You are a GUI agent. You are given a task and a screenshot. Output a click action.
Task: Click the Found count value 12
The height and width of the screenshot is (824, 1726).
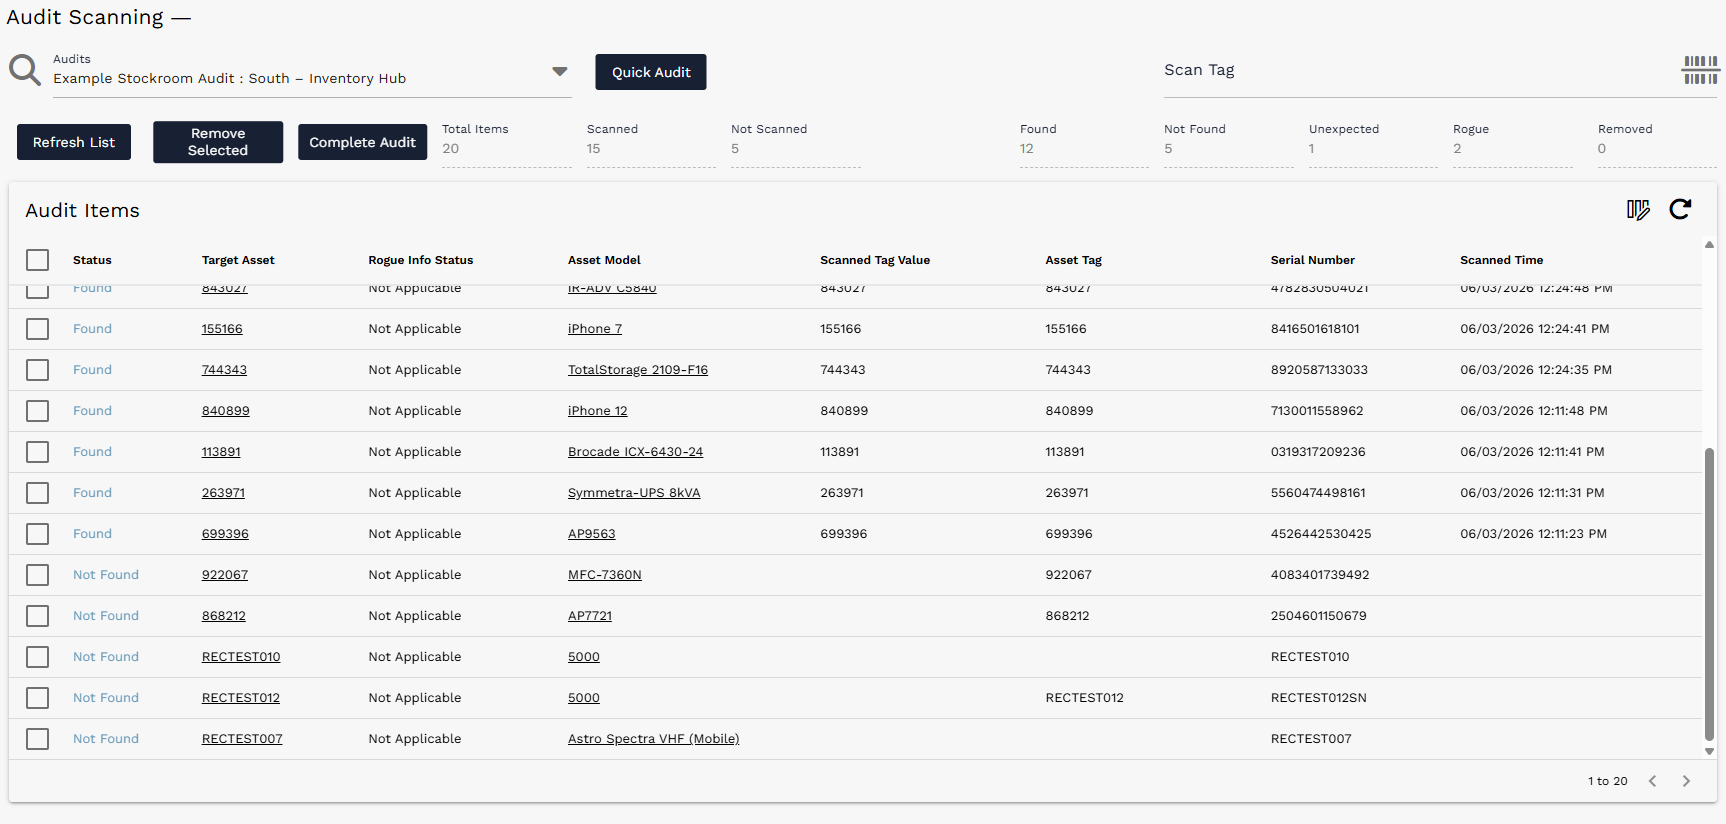click(x=1027, y=149)
